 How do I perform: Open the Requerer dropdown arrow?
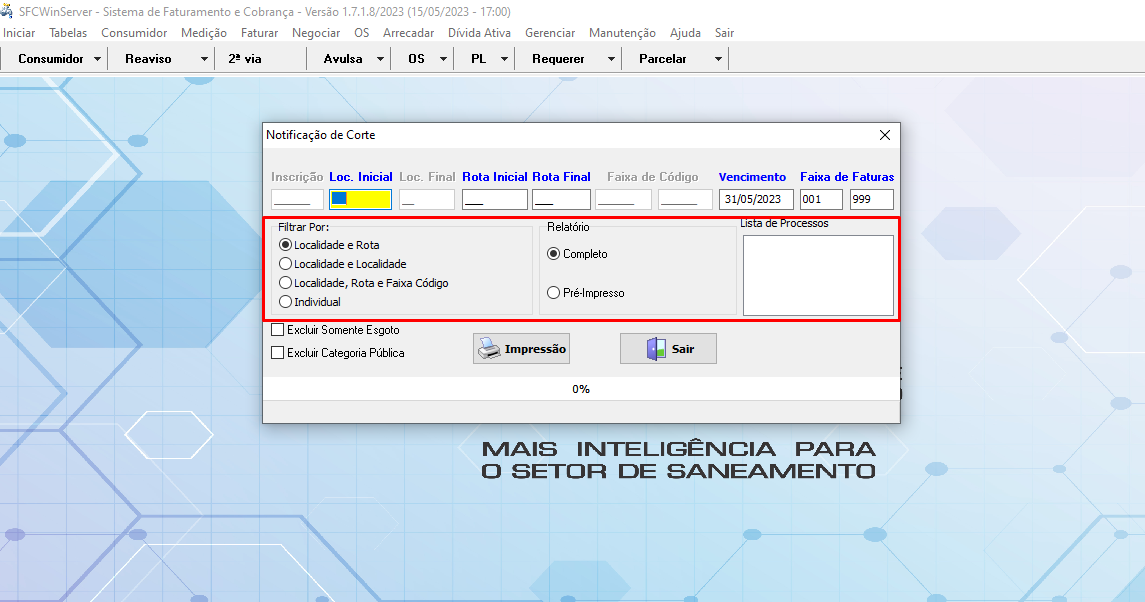pos(611,59)
